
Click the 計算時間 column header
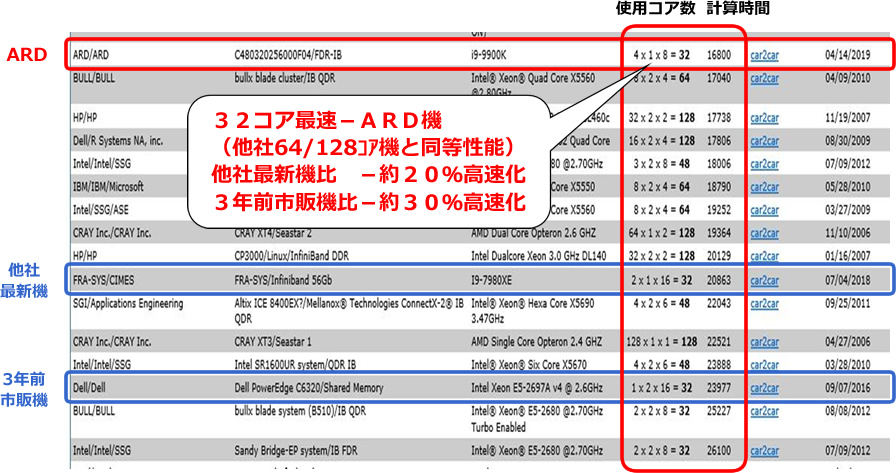[x=738, y=9]
